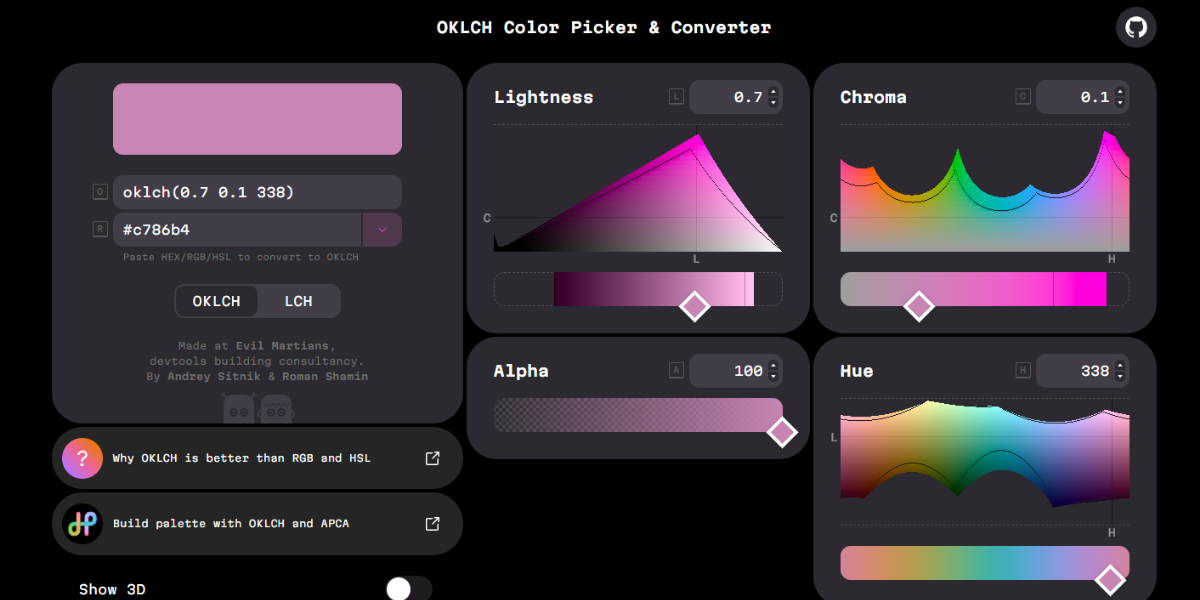Click a robot mascot icon under the credits

[x=240, y=408]
